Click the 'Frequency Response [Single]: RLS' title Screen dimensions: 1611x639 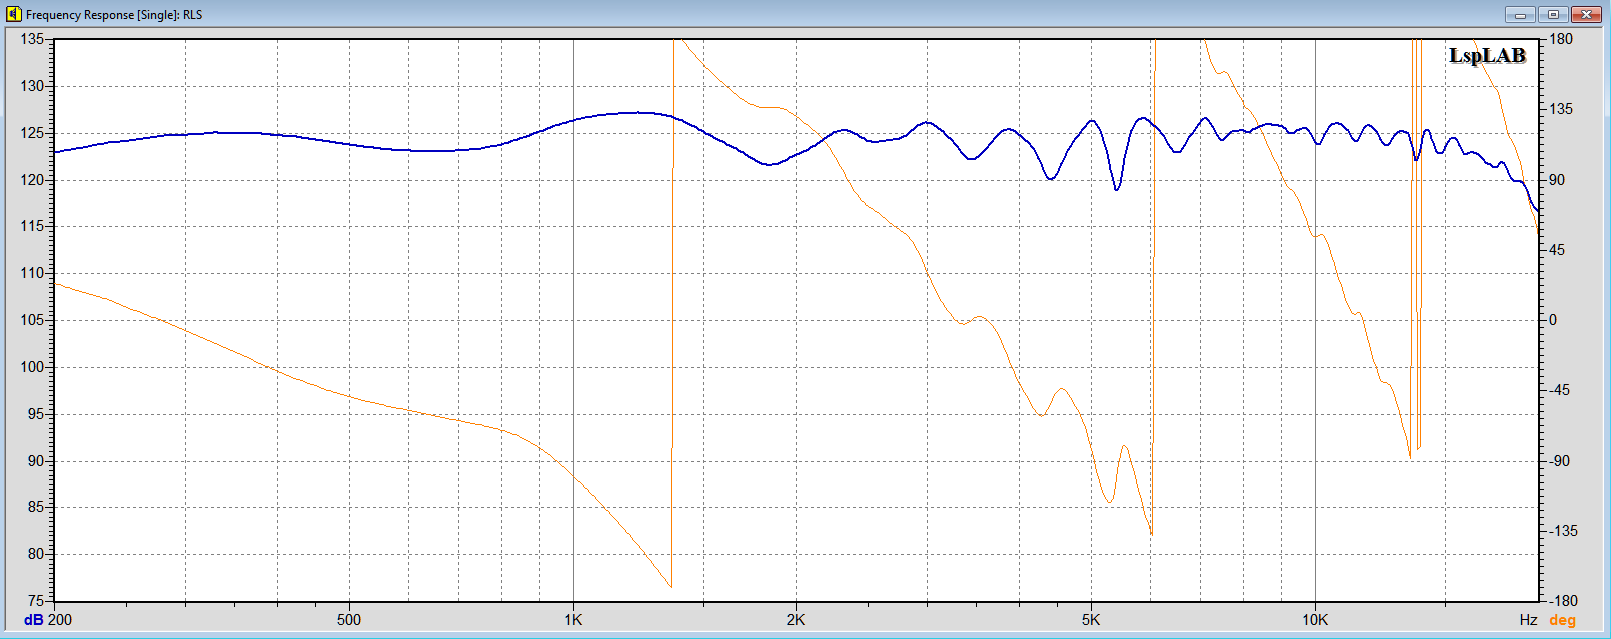point(114,15)
